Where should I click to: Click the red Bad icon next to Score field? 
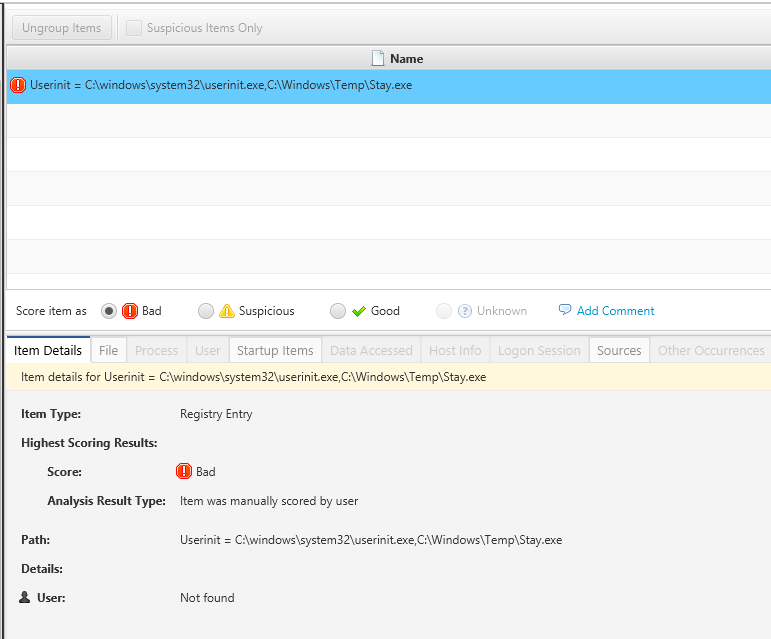[184, 472]
